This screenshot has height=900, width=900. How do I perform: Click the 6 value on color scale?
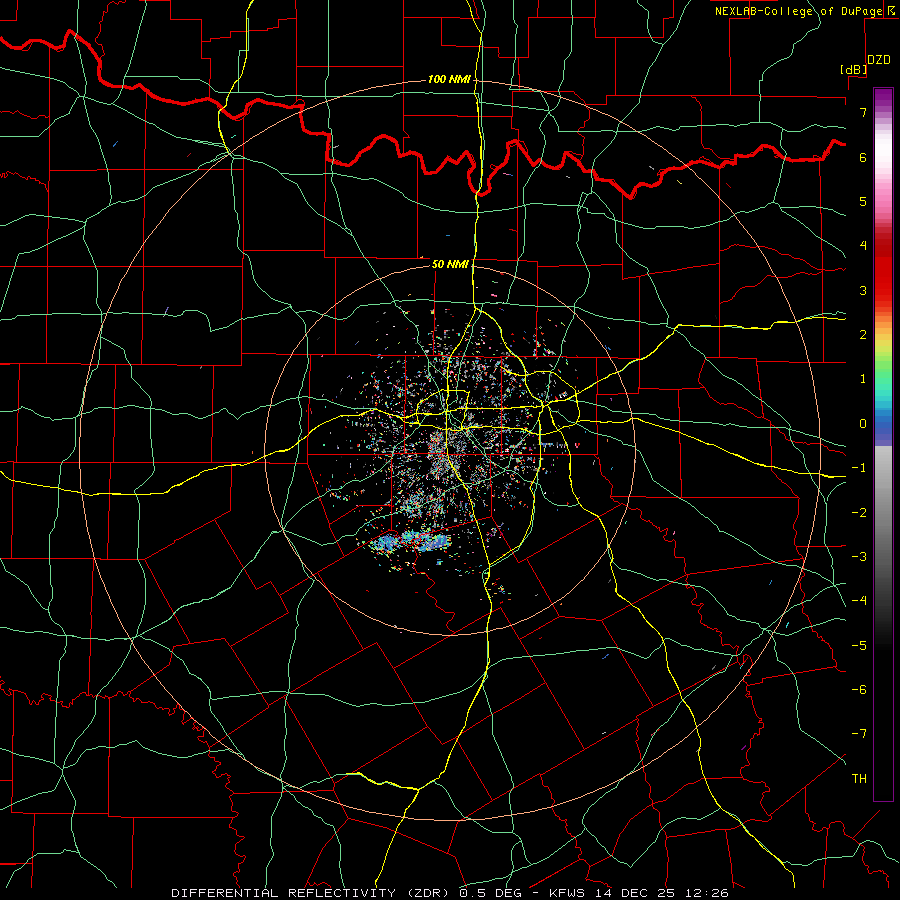click(x=863, y=157)
